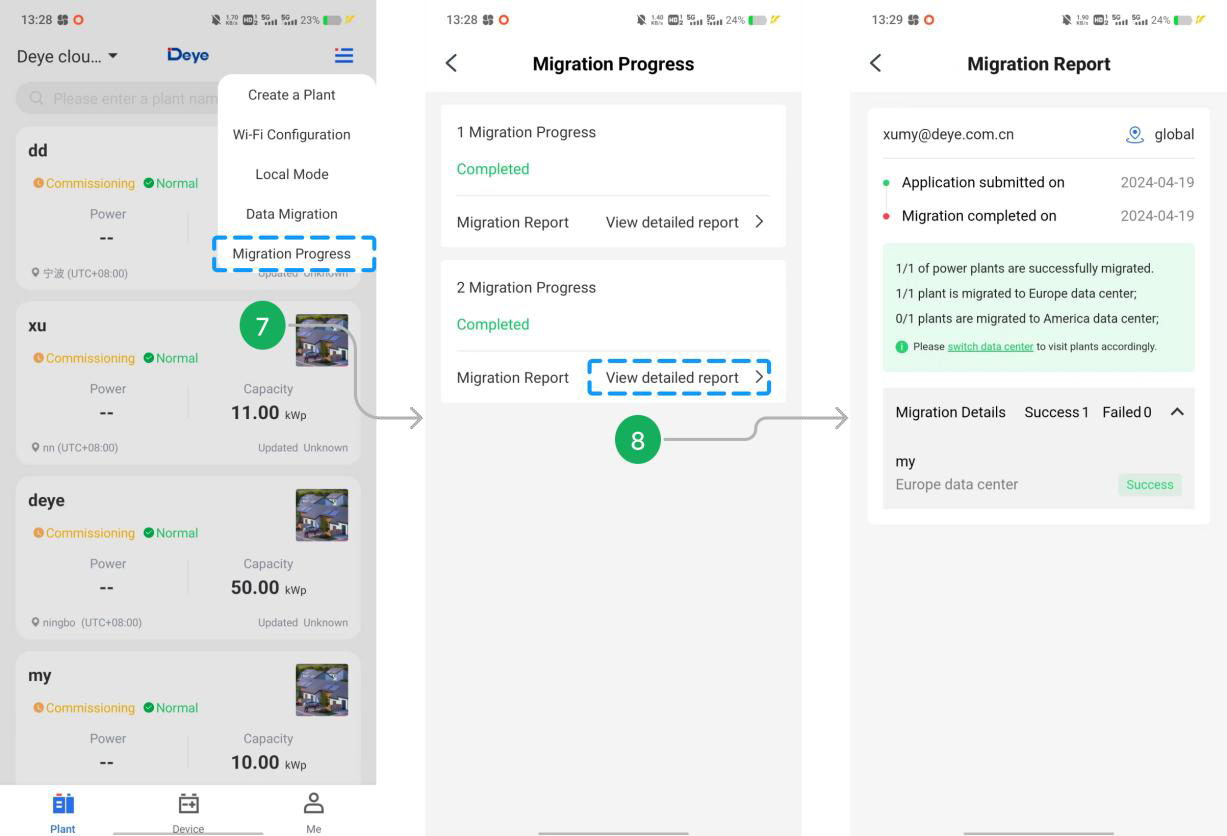
Task: Select Migration Progress menu item
Action: tap(292, 254)
